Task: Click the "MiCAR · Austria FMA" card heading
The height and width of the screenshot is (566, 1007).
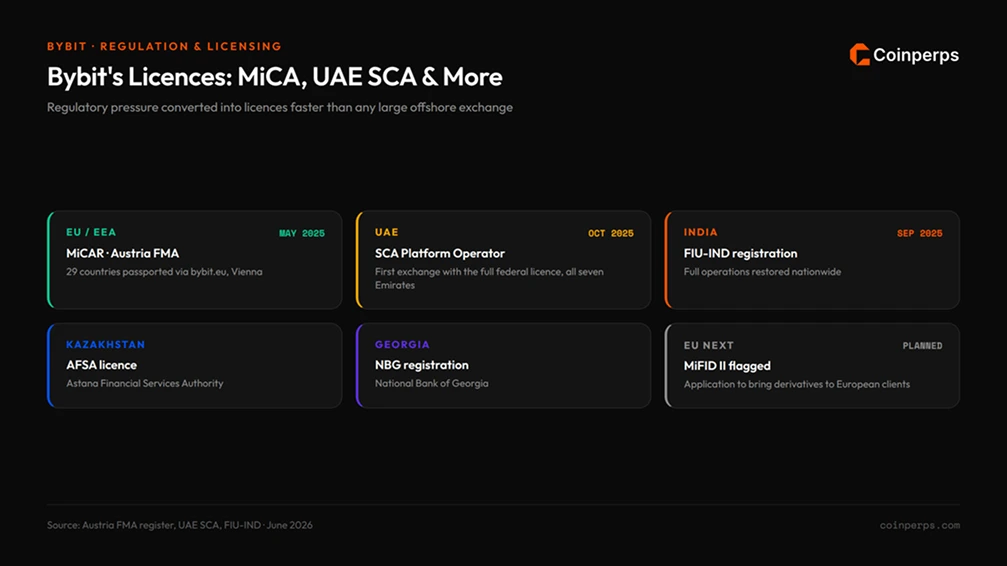Action: click(x=123, y=253)
